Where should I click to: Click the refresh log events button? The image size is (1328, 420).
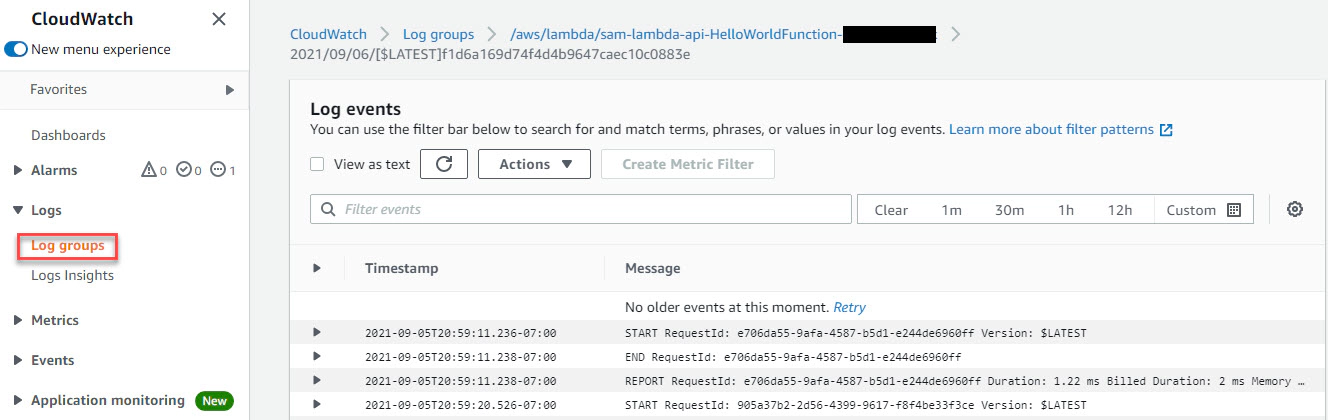pyautogui.click(x=444, y=164)
